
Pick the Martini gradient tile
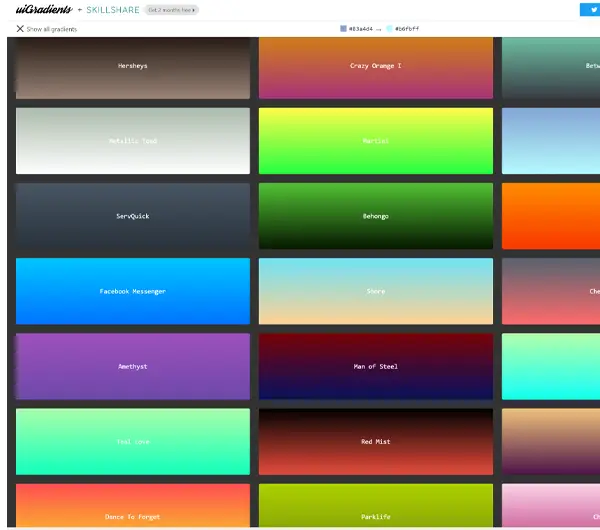(x=375, y=141)
